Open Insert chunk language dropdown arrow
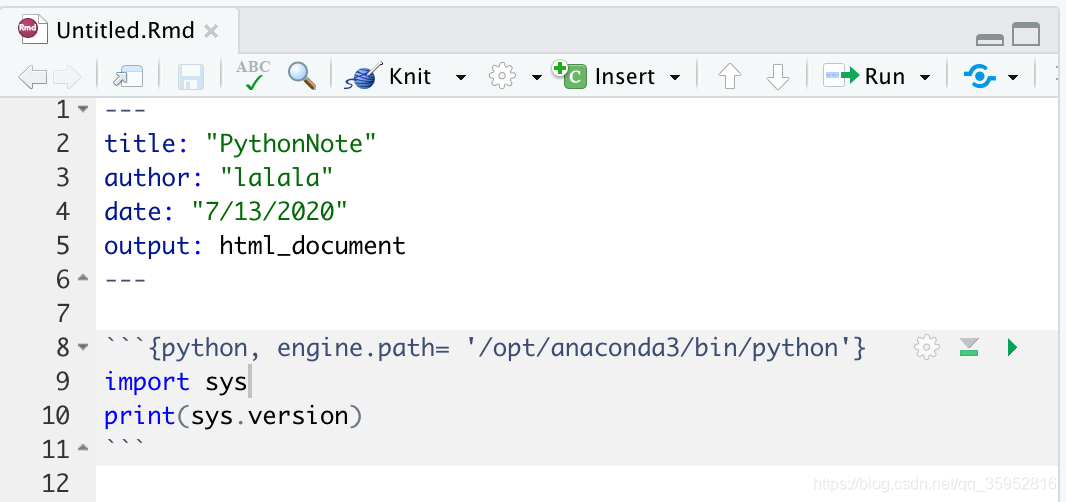Viewport: 1066px width, 502px height. (674, 78)
